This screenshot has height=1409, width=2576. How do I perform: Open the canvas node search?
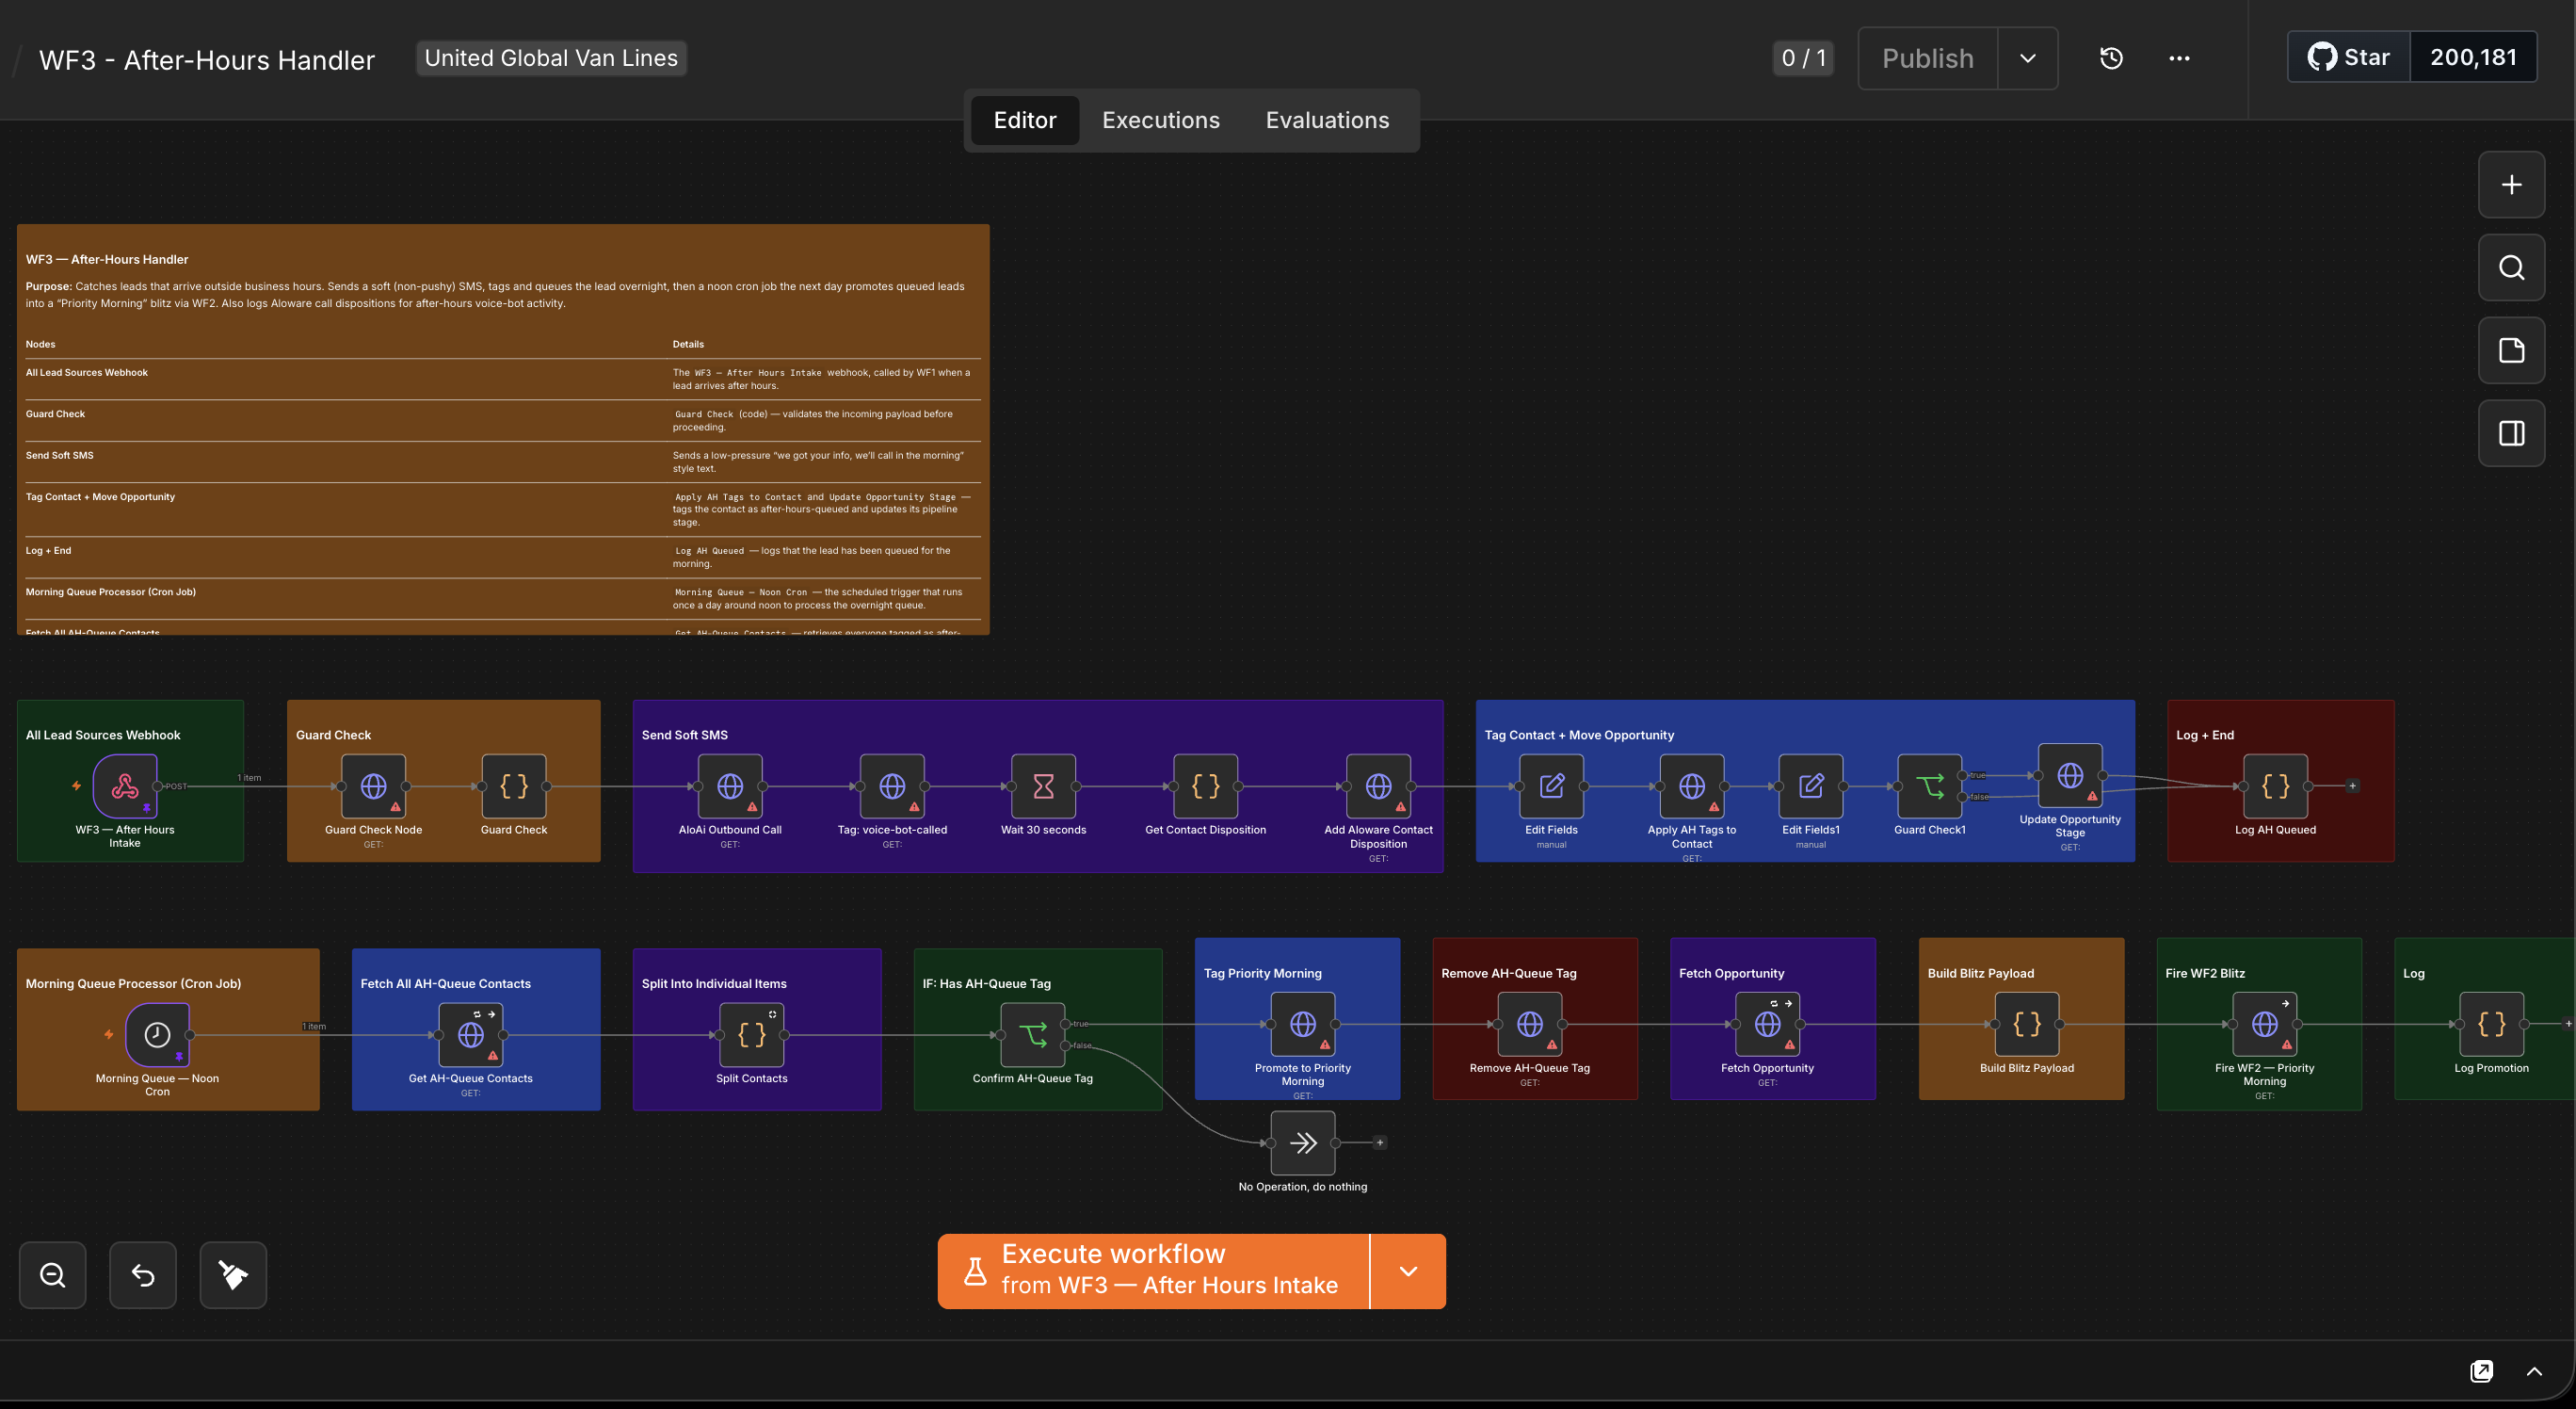[2511, 268]
